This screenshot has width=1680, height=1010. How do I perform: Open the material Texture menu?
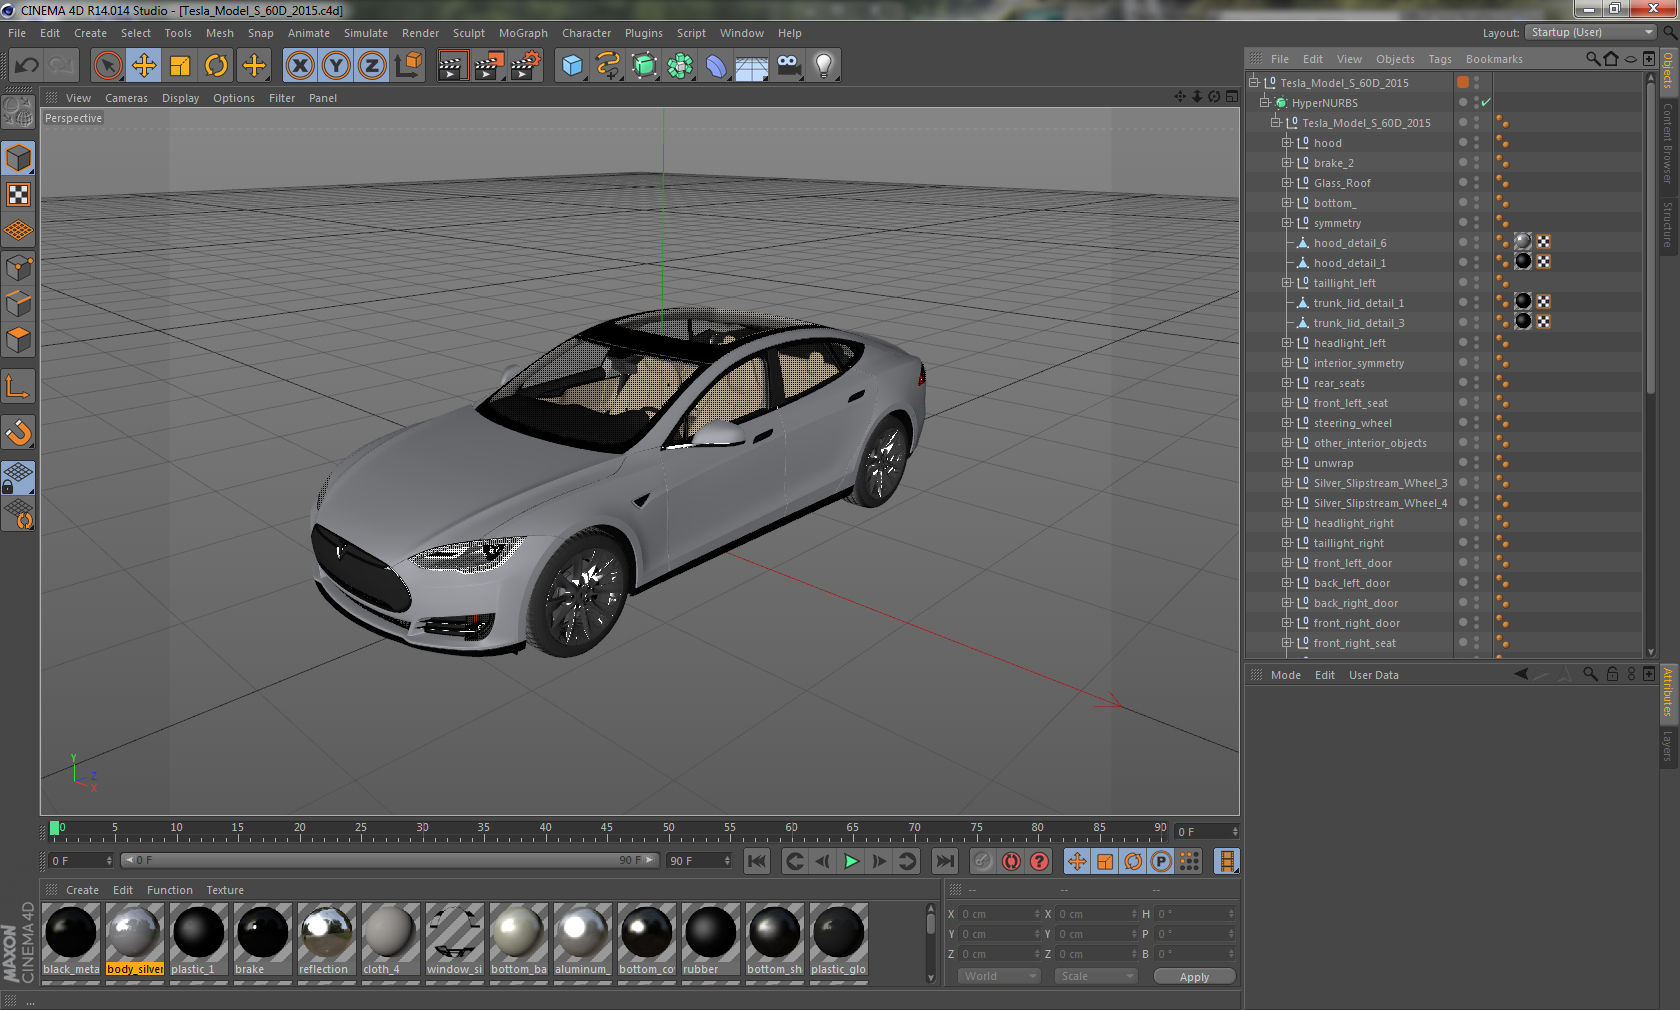(225, 890)
